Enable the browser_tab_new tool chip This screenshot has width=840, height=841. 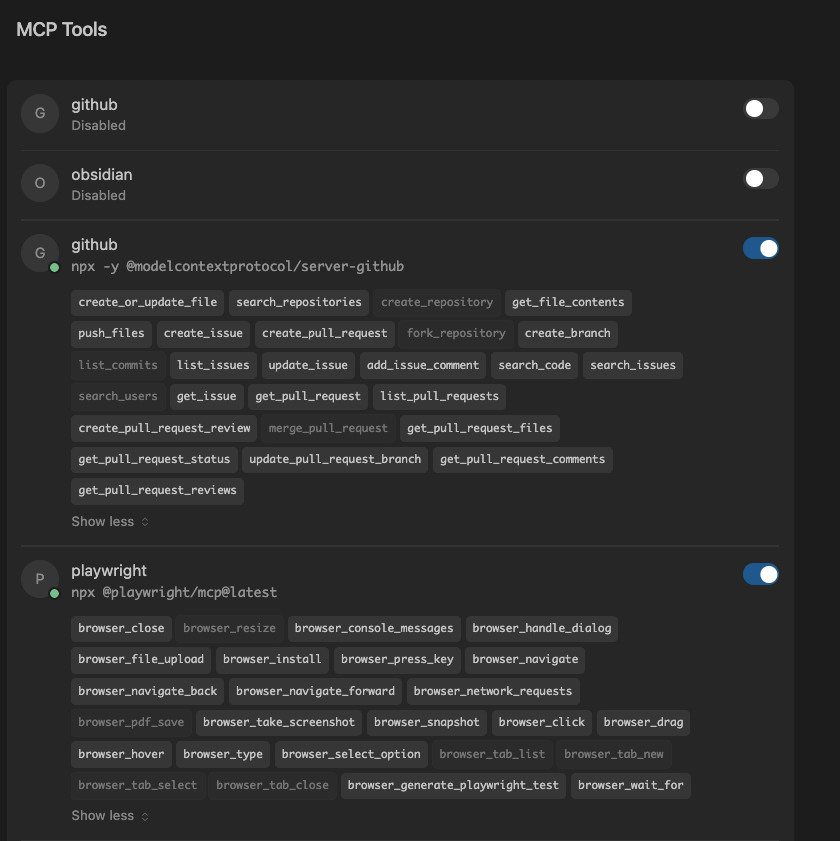click(x=614, y=754)
